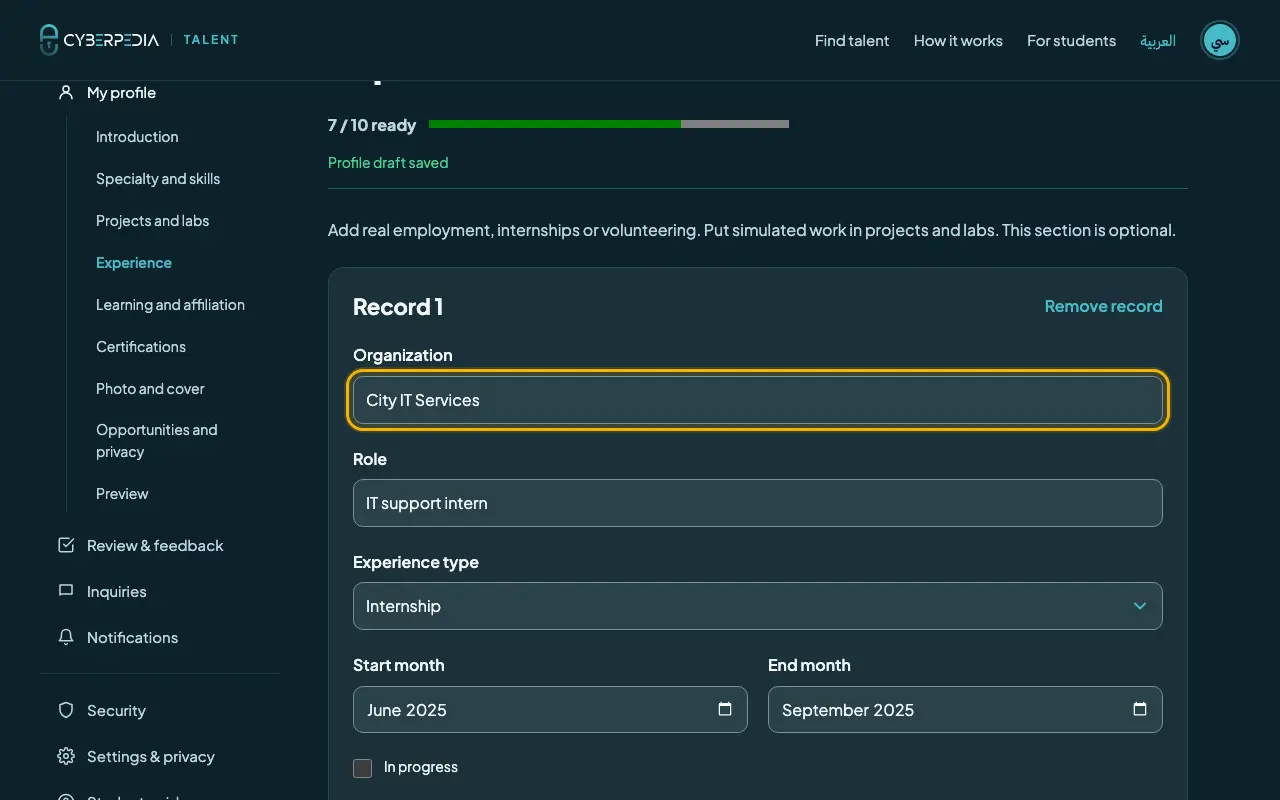Tick the In progress checkbox
This screenshot has width=1280, height=800.
(362, 768)
